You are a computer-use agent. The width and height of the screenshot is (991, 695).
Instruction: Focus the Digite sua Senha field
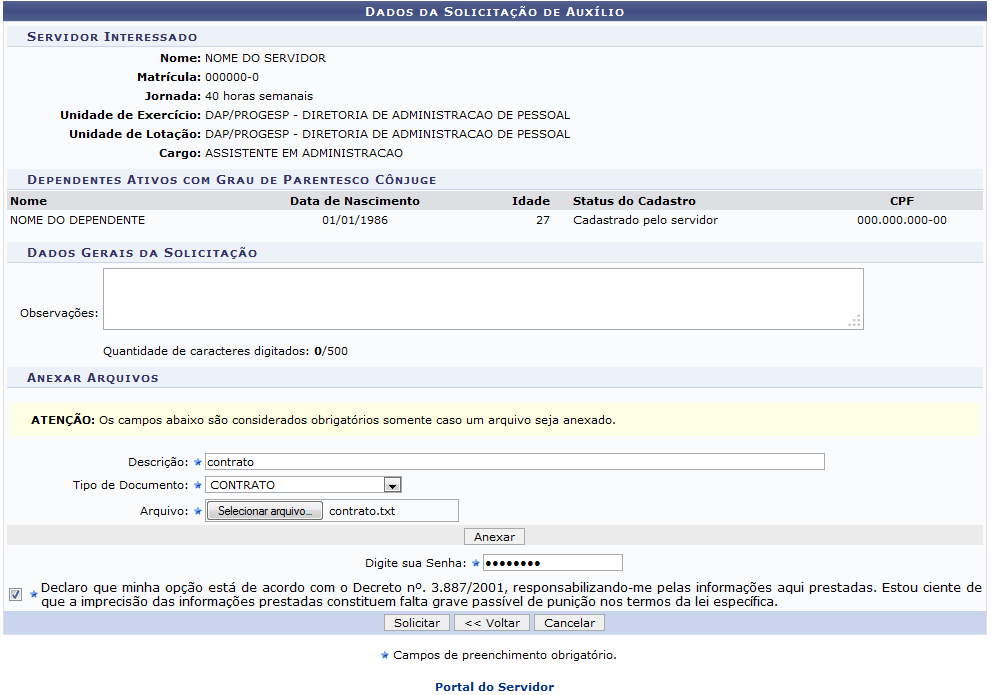coord(552,563)
